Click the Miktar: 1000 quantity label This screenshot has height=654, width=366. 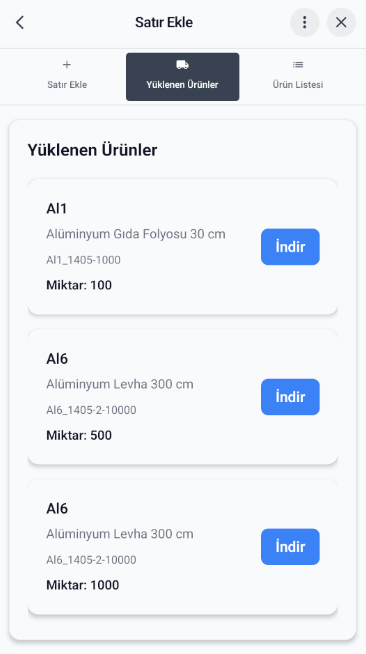coord(83,585)
